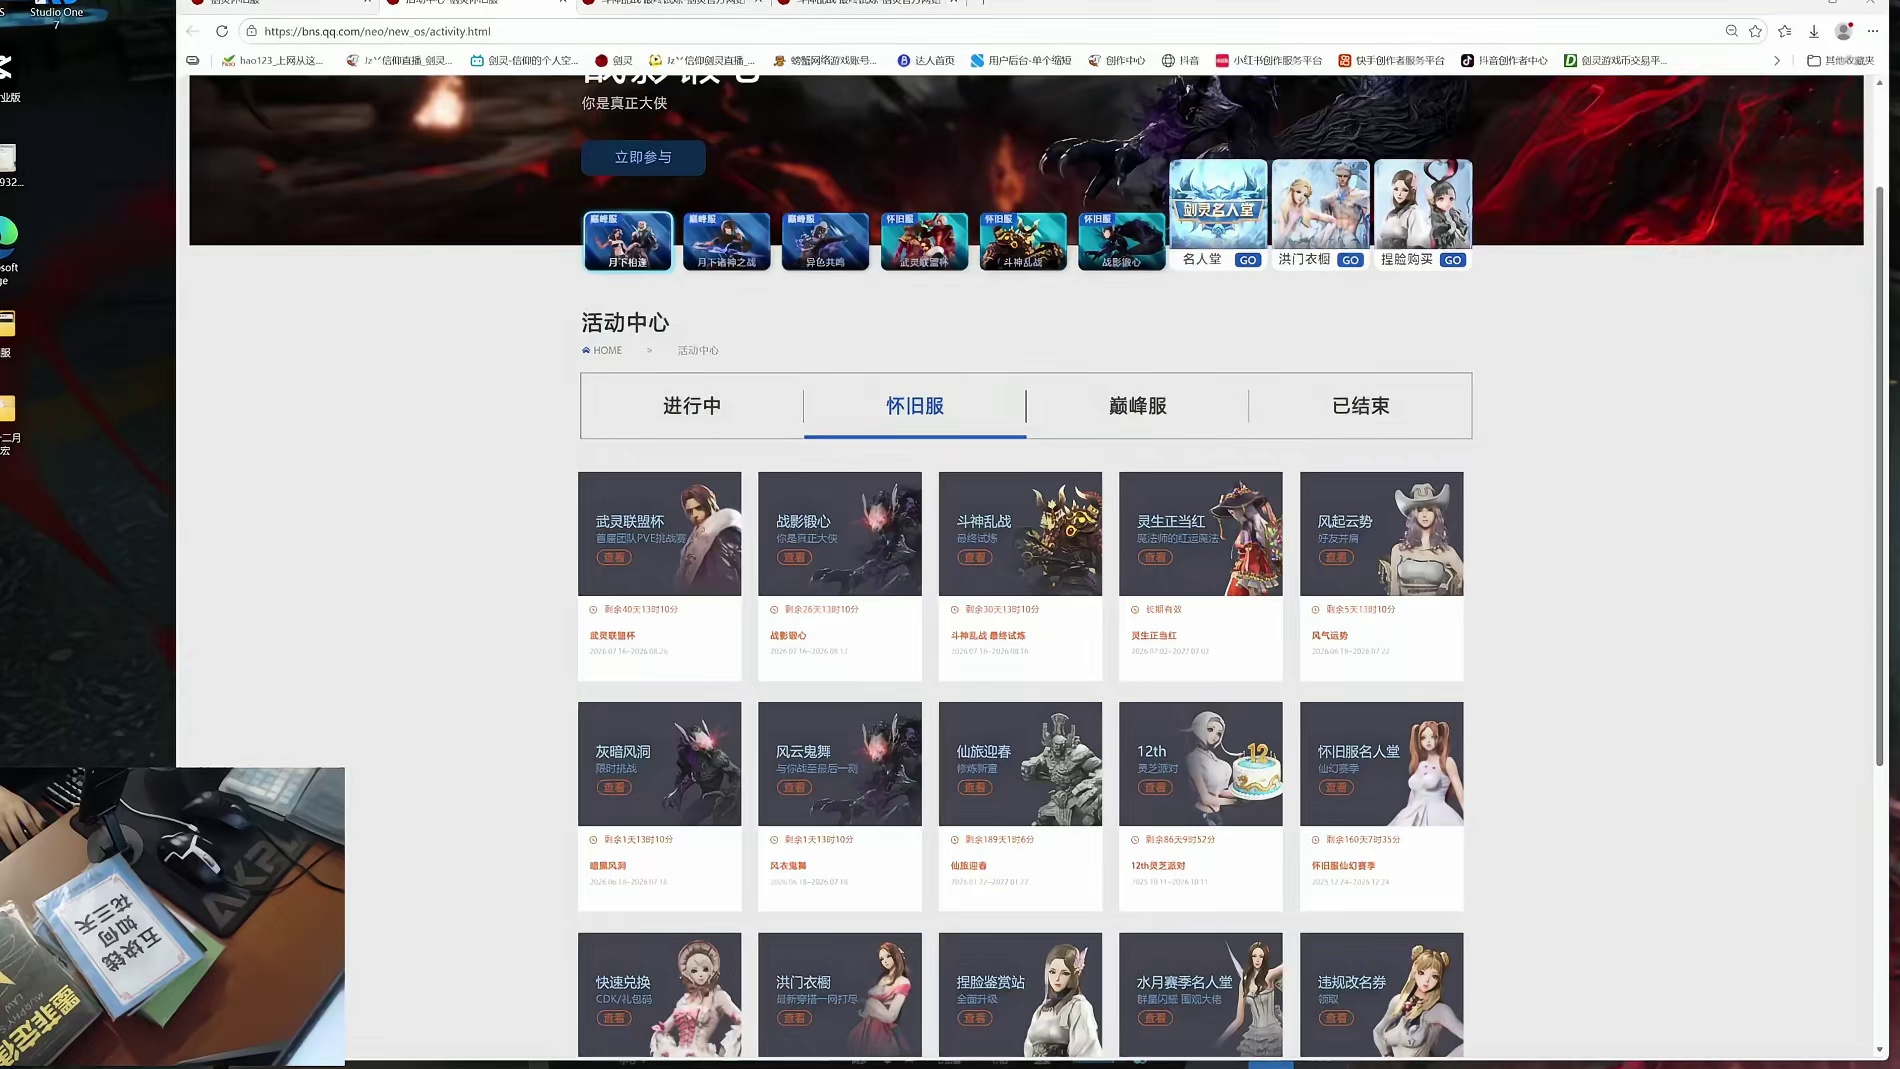Image resolution: width=1900 pixels, height=1069 pixels.
Task: Click the 立即参与 banner button
Action: 643,157
